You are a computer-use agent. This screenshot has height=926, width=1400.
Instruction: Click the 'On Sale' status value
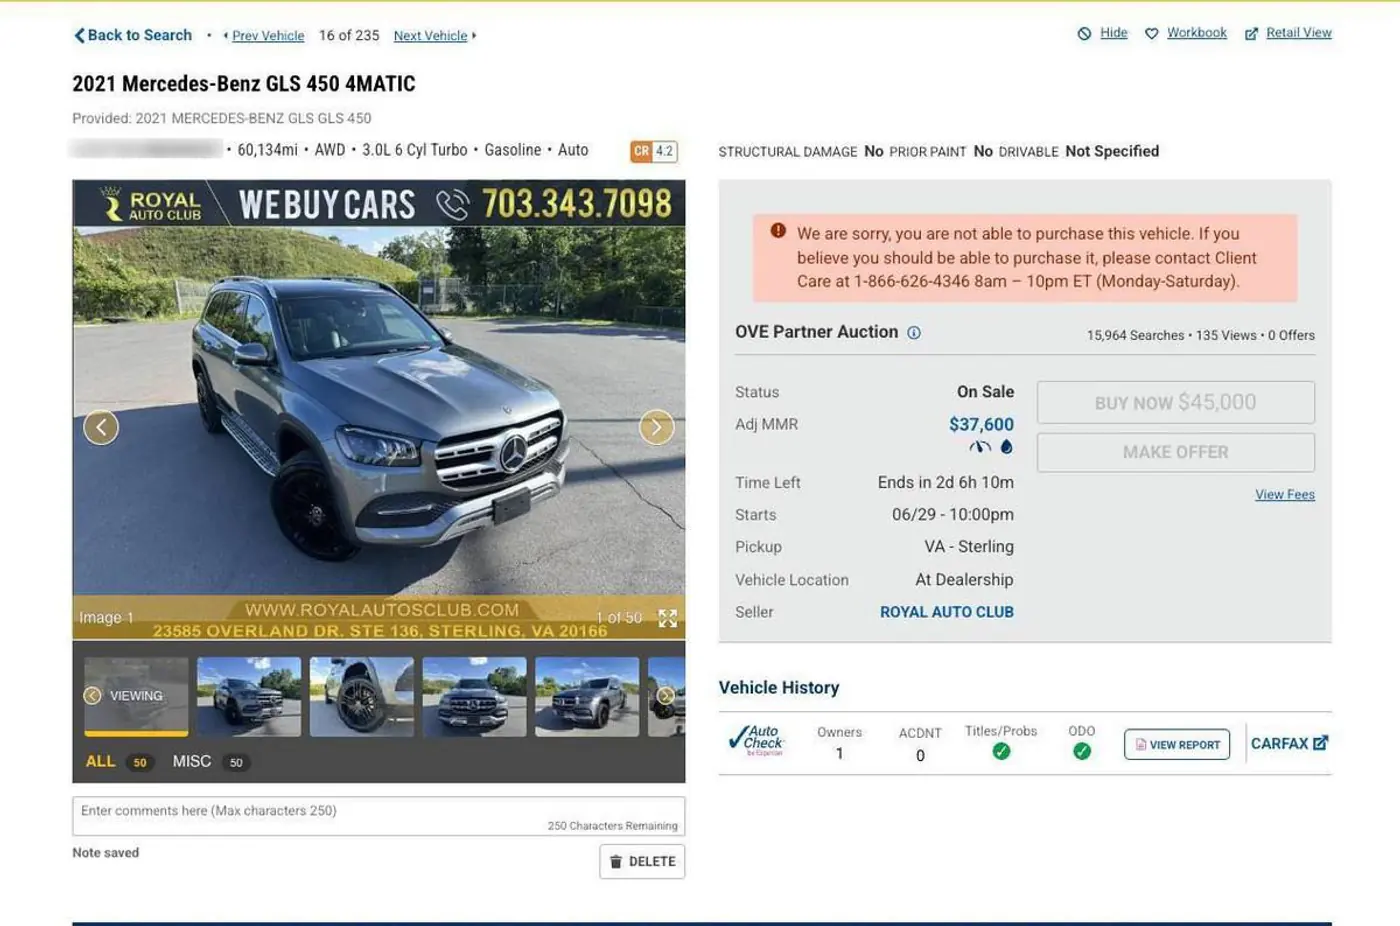click(x=985, y=392)
